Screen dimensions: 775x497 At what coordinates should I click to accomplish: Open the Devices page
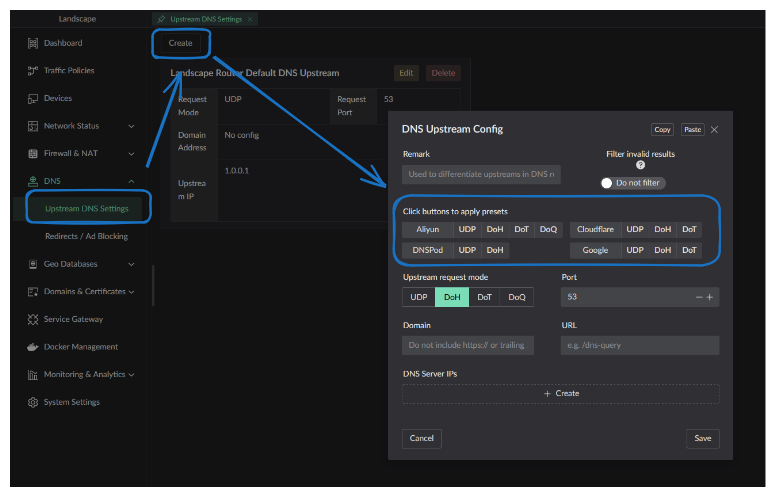tap(58, 98)
